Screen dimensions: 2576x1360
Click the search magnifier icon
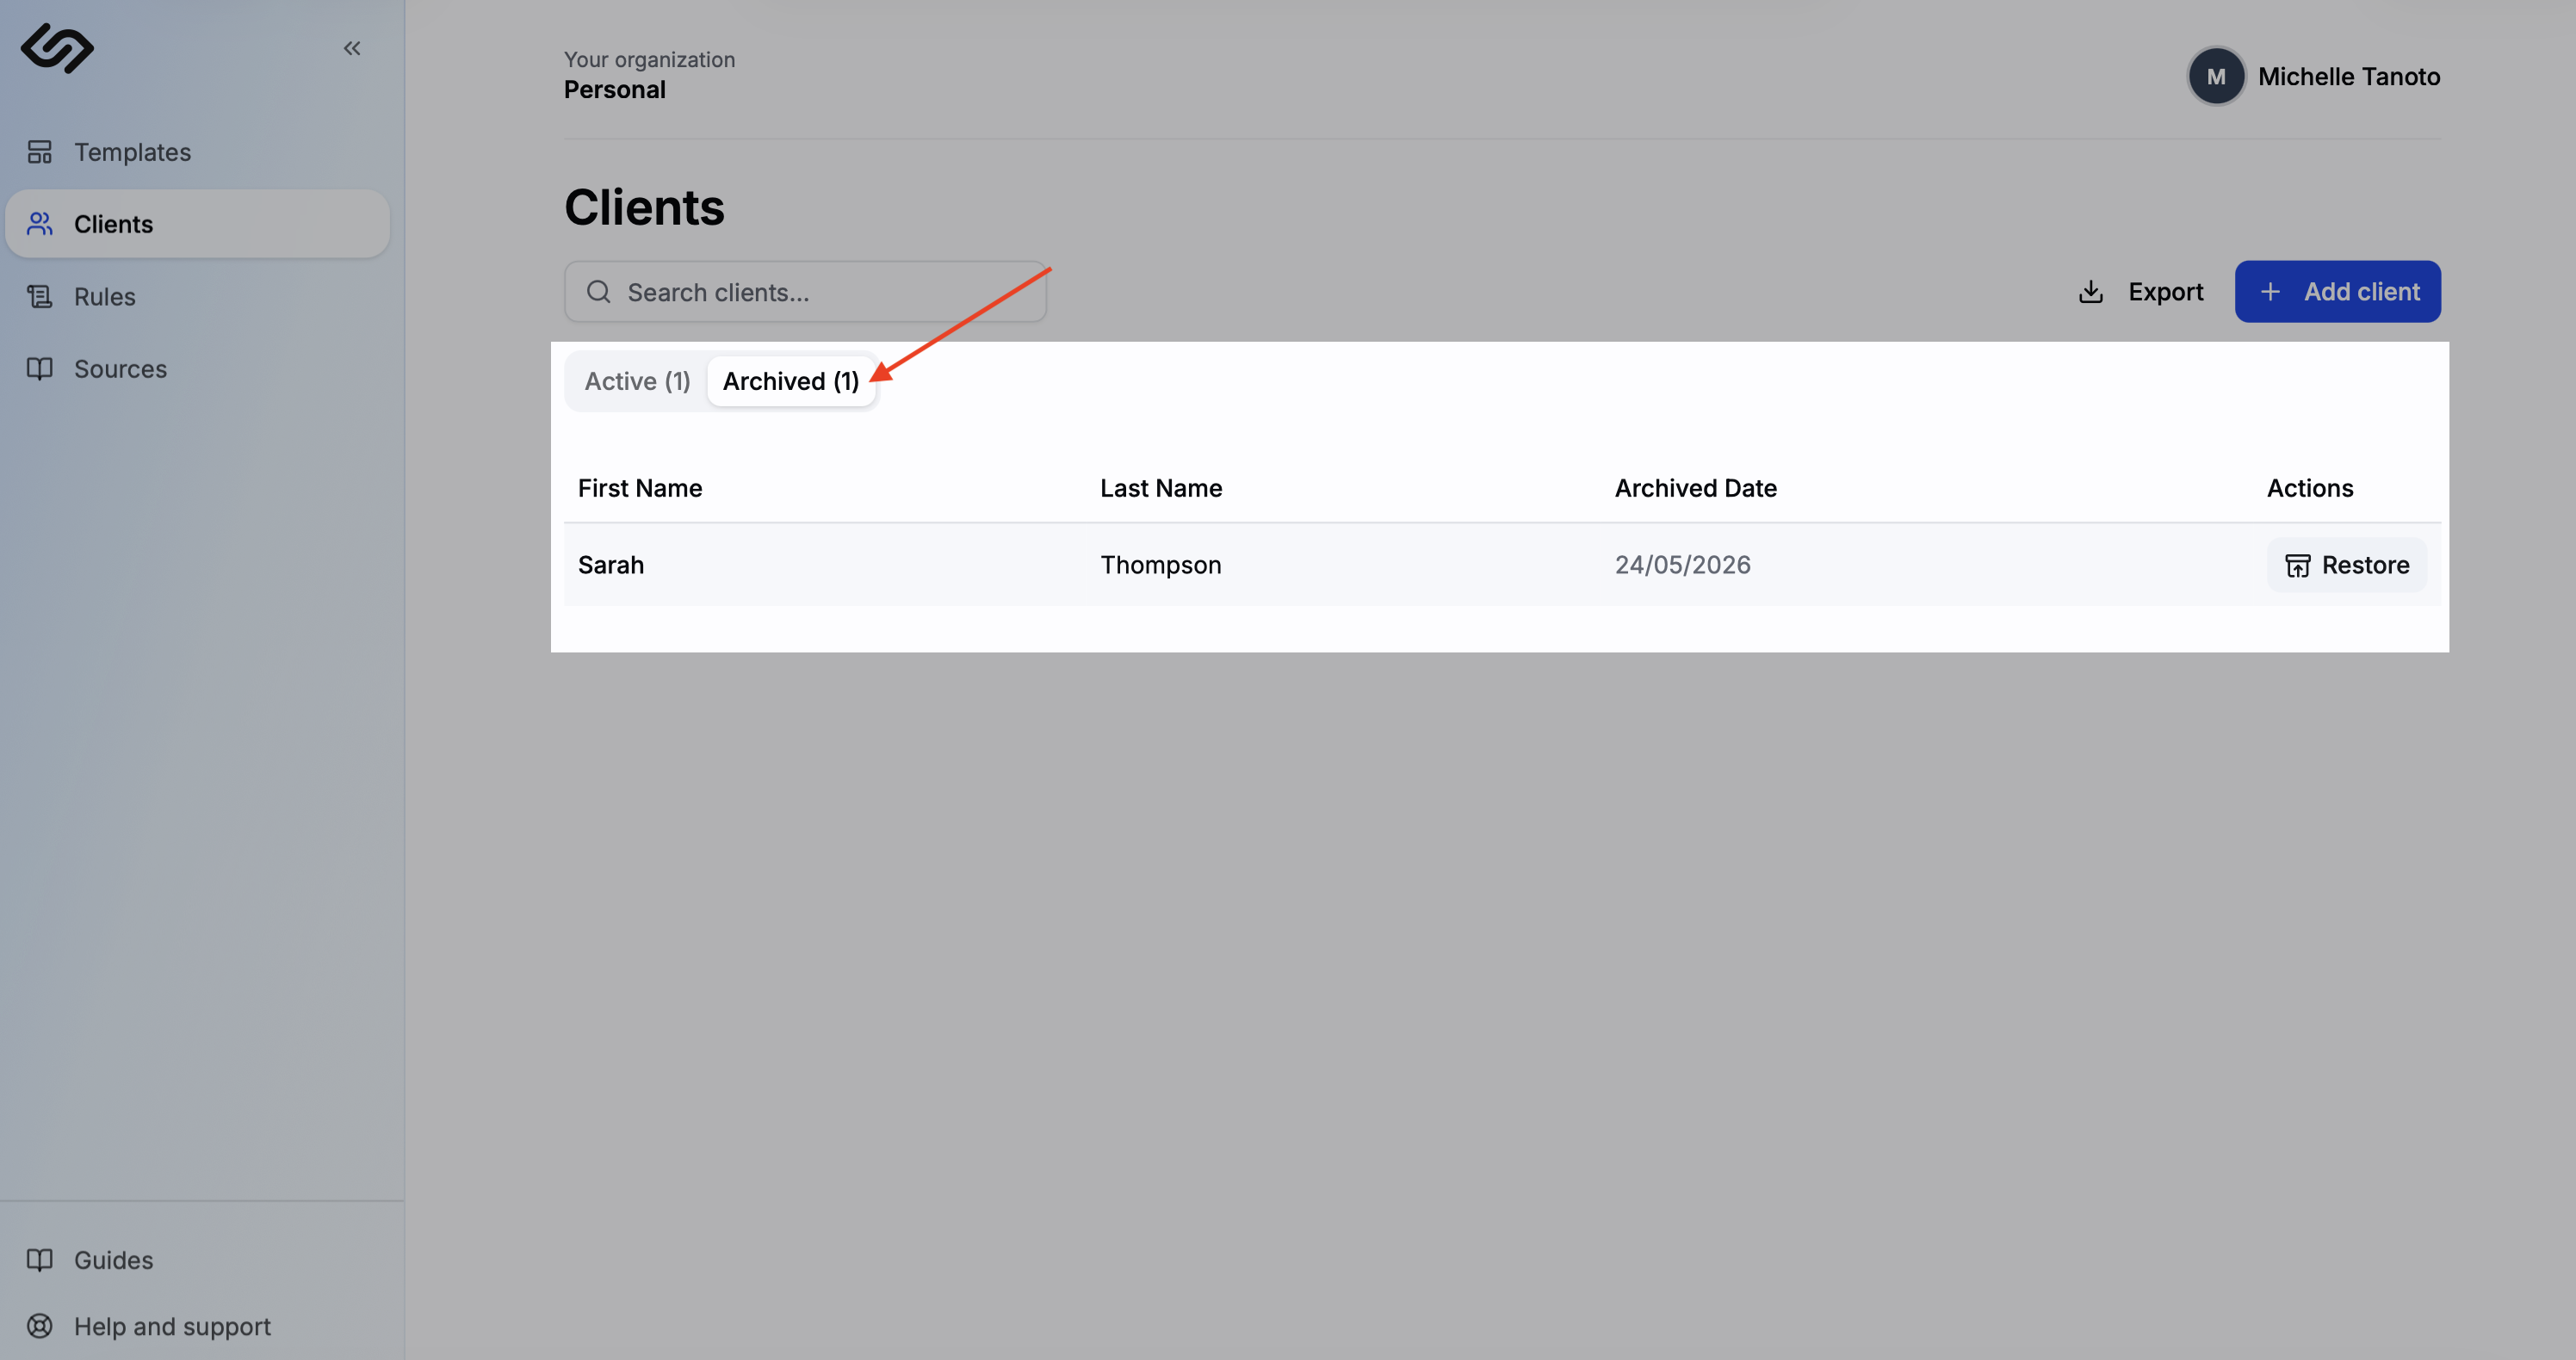pyautogui.click(x=598, y=292)
